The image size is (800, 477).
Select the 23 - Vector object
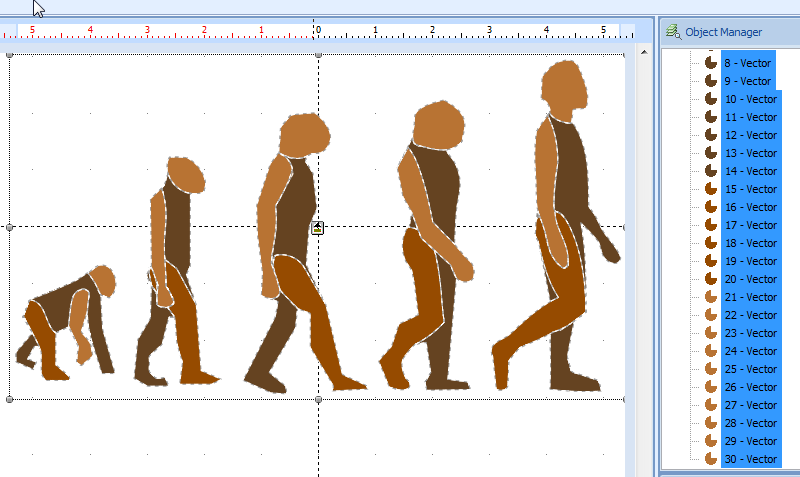750,333
